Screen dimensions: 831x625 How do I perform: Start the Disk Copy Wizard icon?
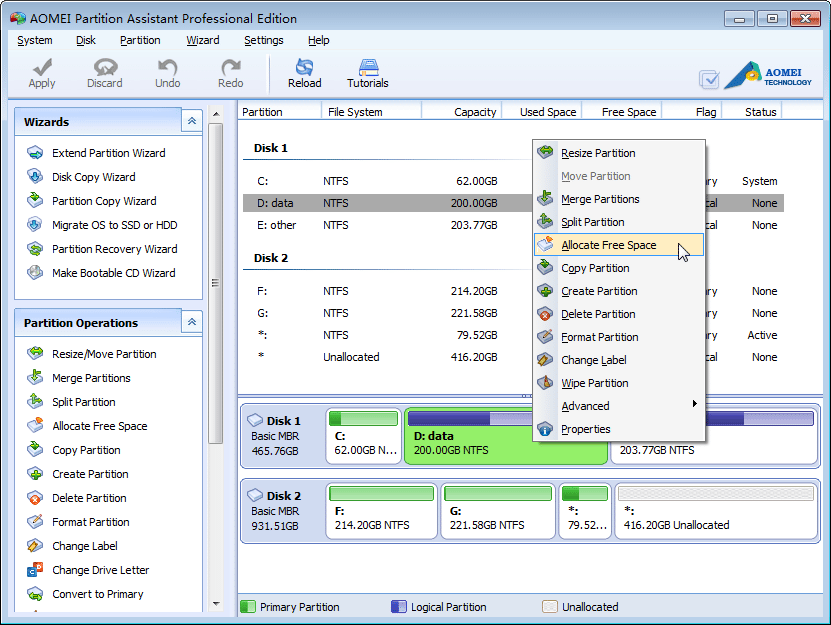click(x=35, y=177)
